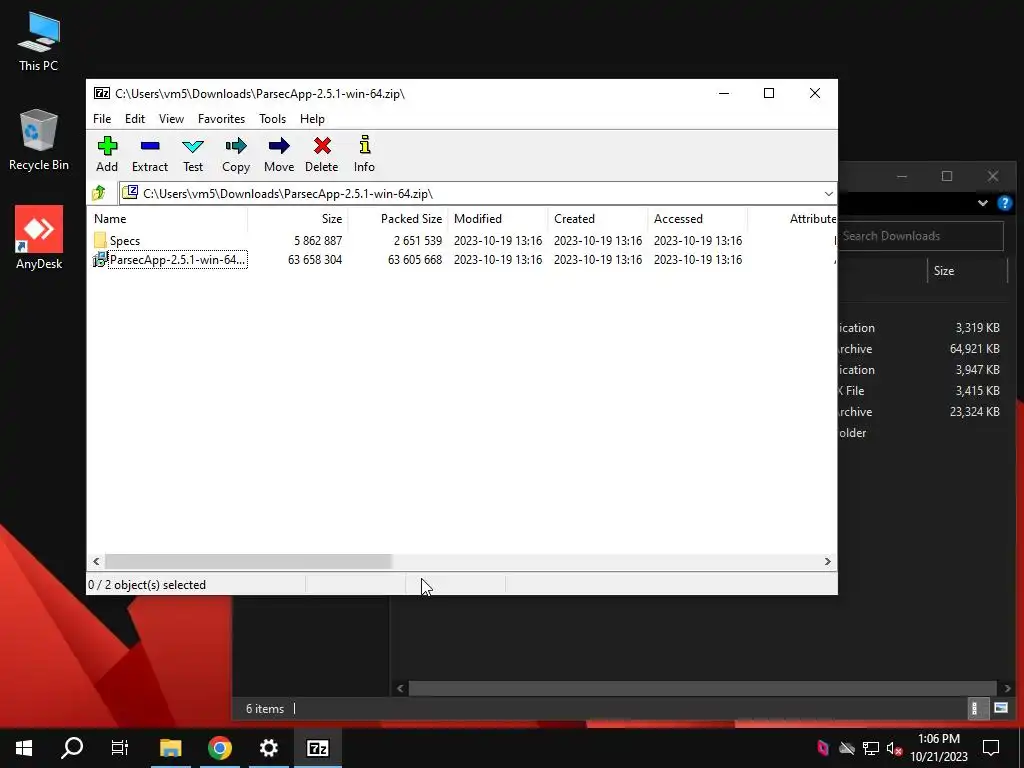
Task: Click the ParsecApp installer file icon
Action: (x=100, y=260)
